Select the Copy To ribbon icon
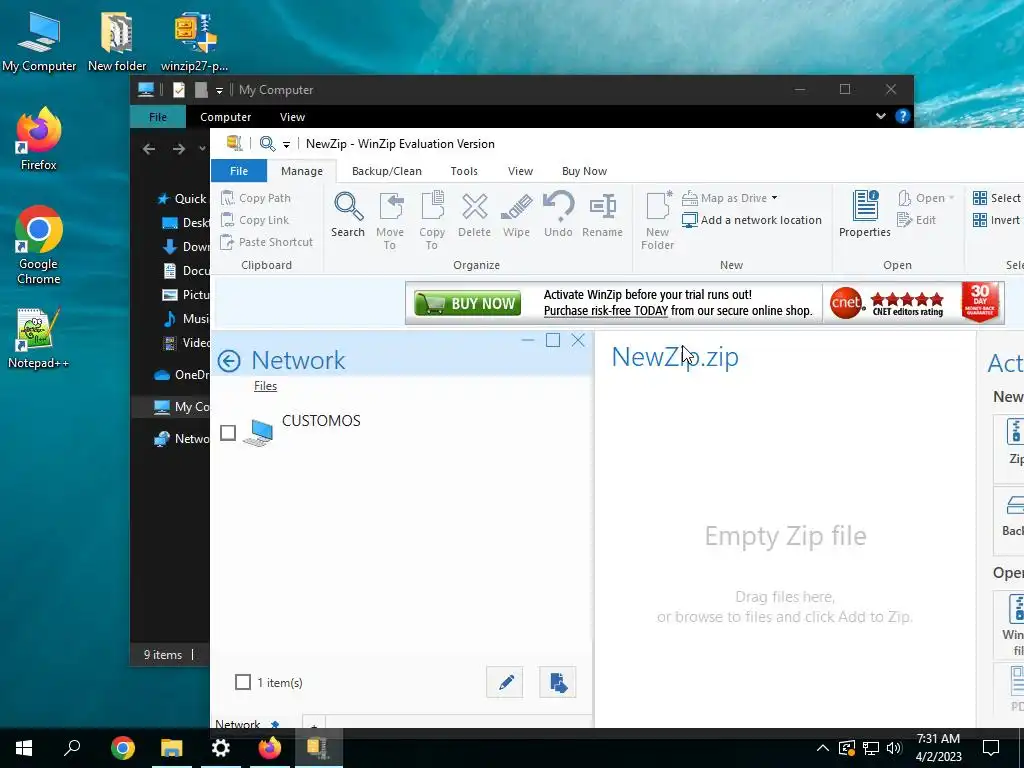The image size is (1024, 768). click(x=432, y=221)
